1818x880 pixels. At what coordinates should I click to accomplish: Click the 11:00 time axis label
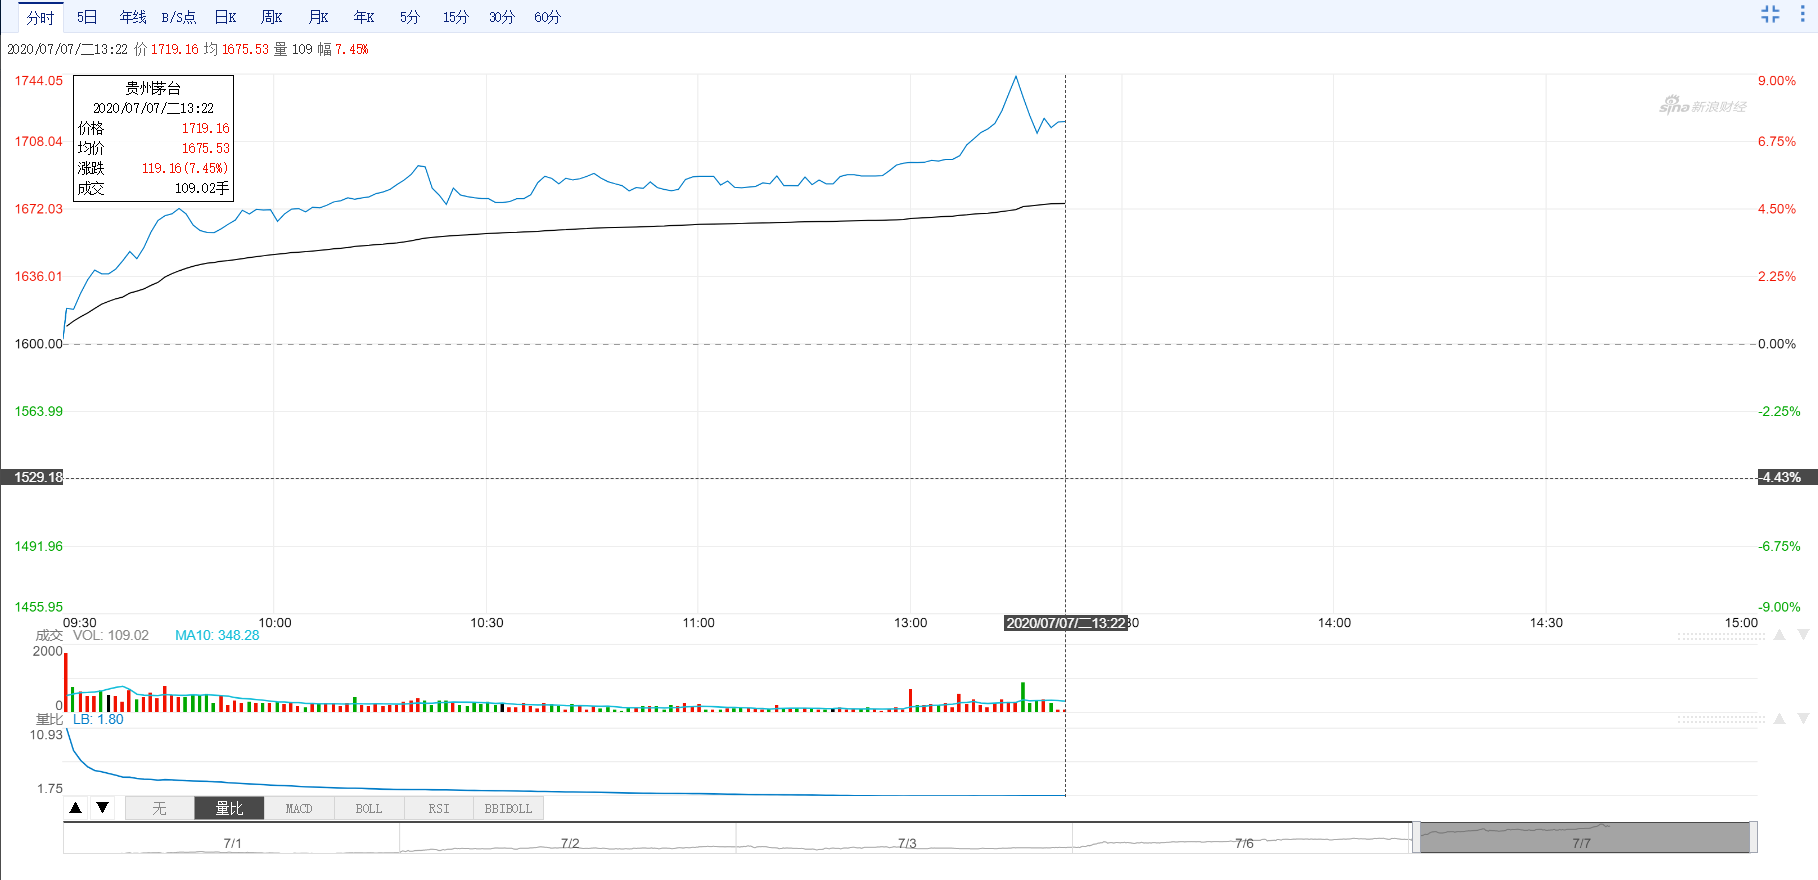(698, 623)
